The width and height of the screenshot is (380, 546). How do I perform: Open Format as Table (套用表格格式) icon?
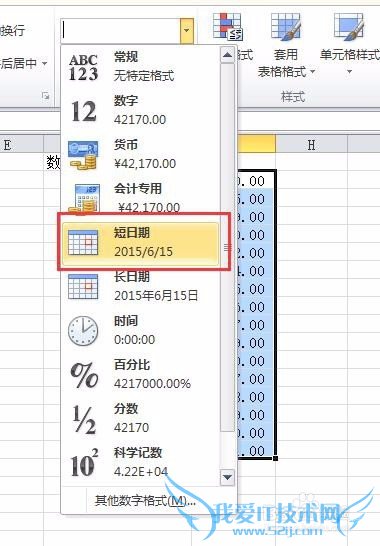[286, 26]
